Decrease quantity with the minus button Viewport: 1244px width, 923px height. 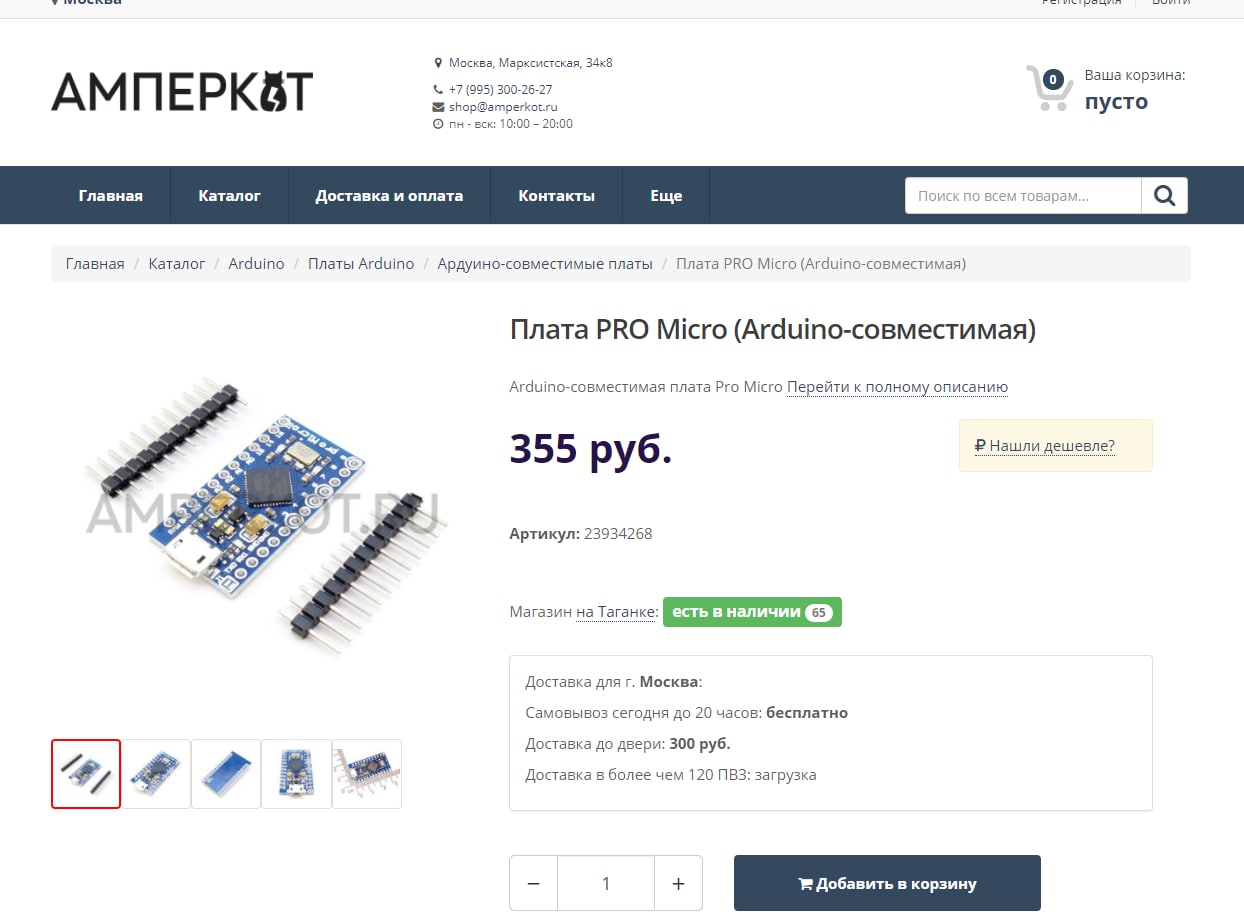point(534,883)
